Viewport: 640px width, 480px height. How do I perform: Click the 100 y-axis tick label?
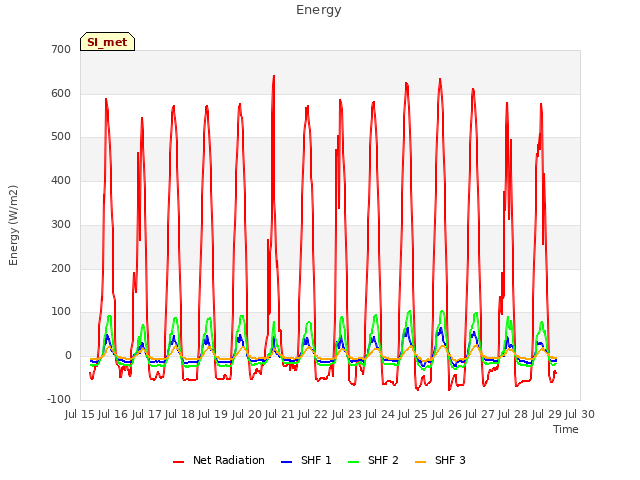[61, 312]
